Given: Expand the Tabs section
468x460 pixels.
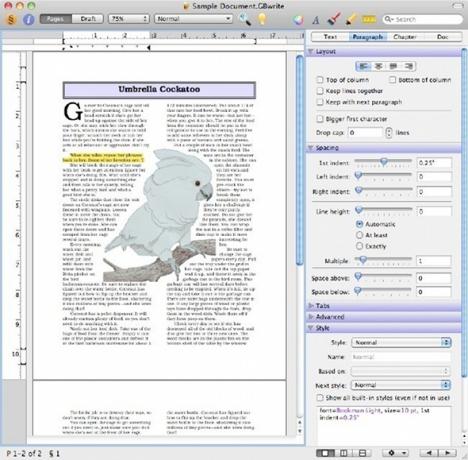Looking at the screenshot, I should click(310, 306).
